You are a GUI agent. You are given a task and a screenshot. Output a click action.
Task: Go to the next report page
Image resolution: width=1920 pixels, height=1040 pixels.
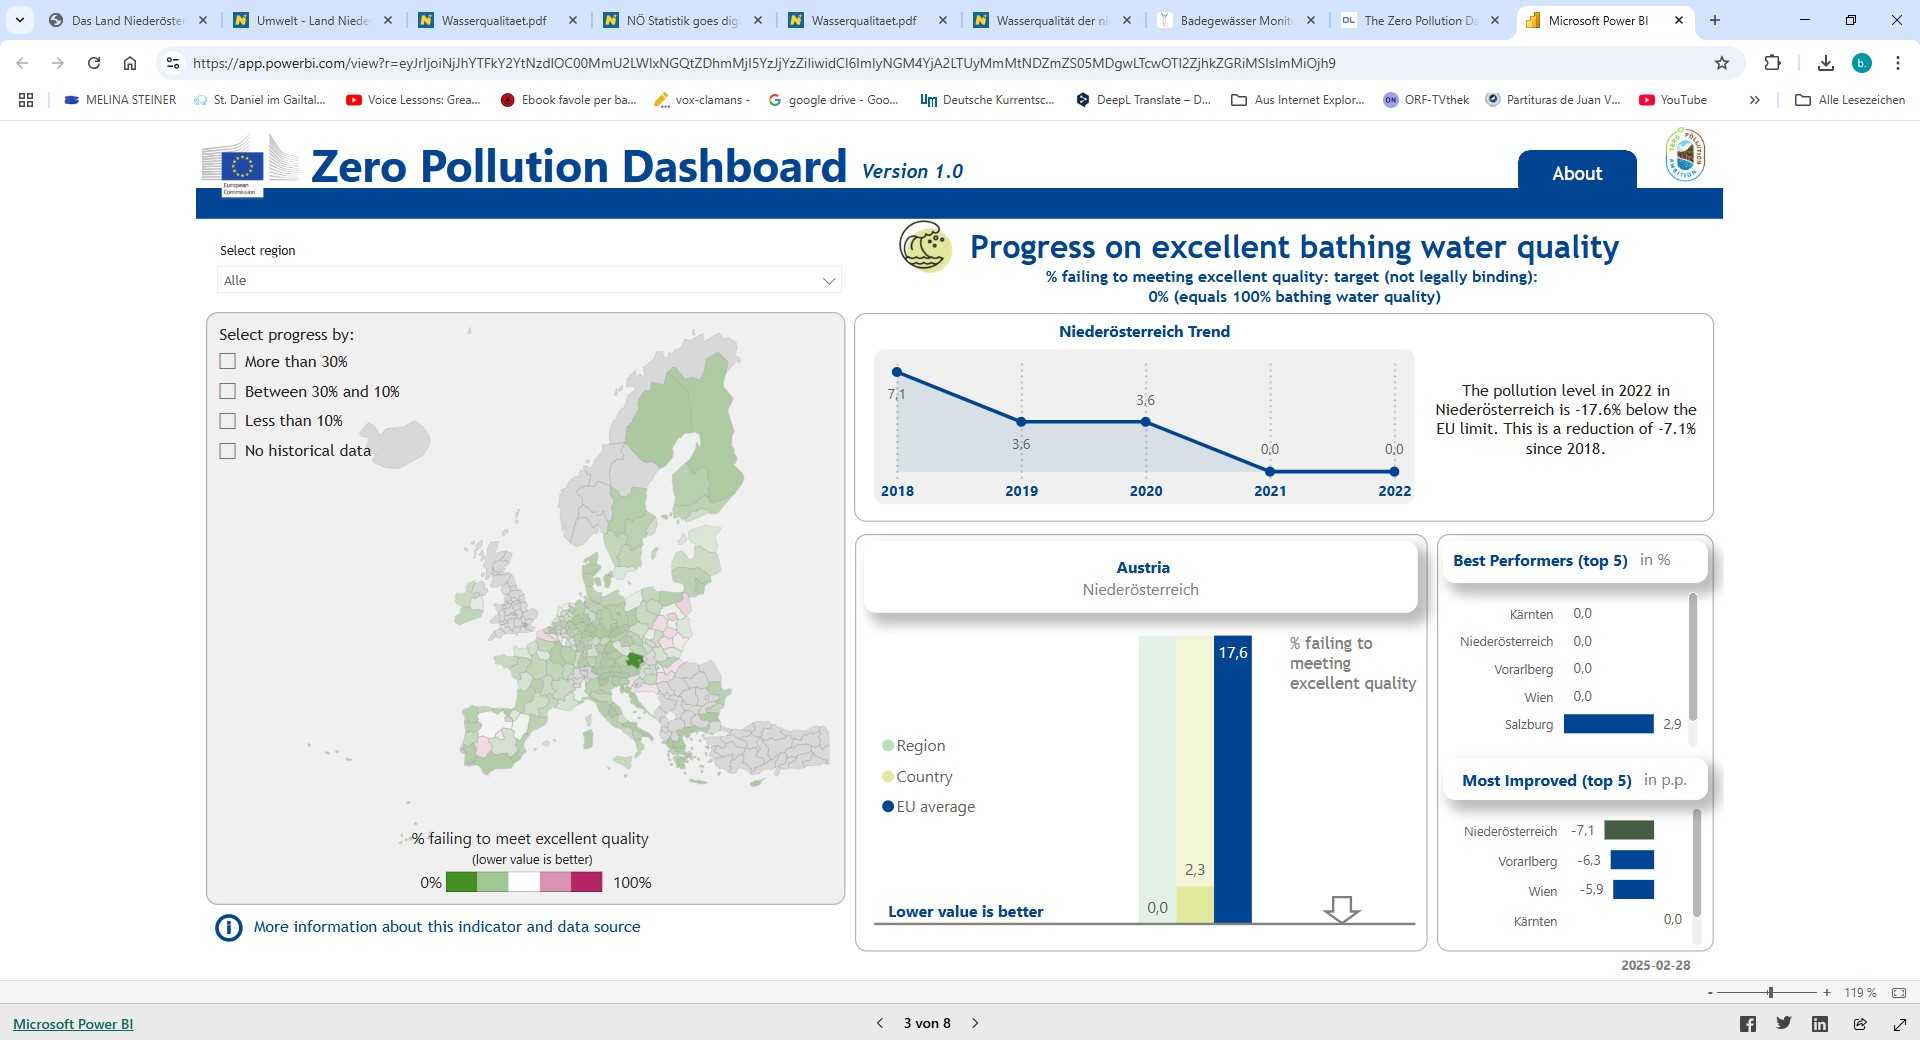coord(975,1023)
